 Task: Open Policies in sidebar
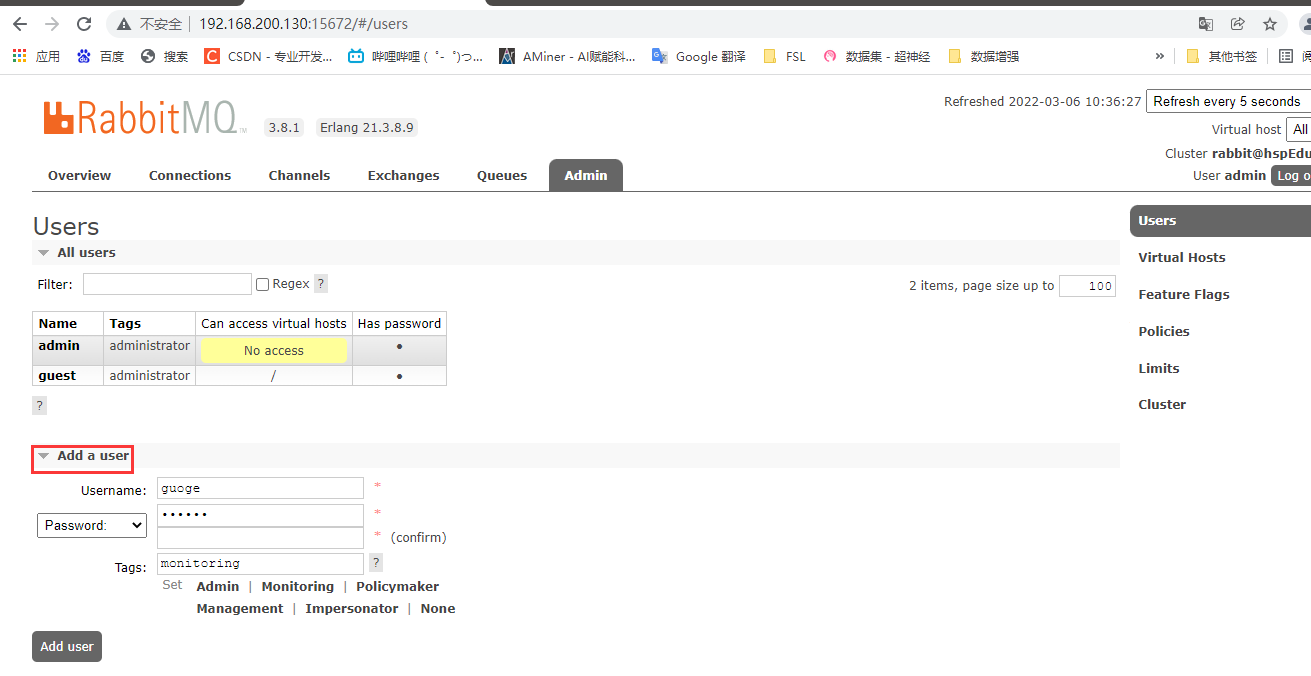(1164, 332)
